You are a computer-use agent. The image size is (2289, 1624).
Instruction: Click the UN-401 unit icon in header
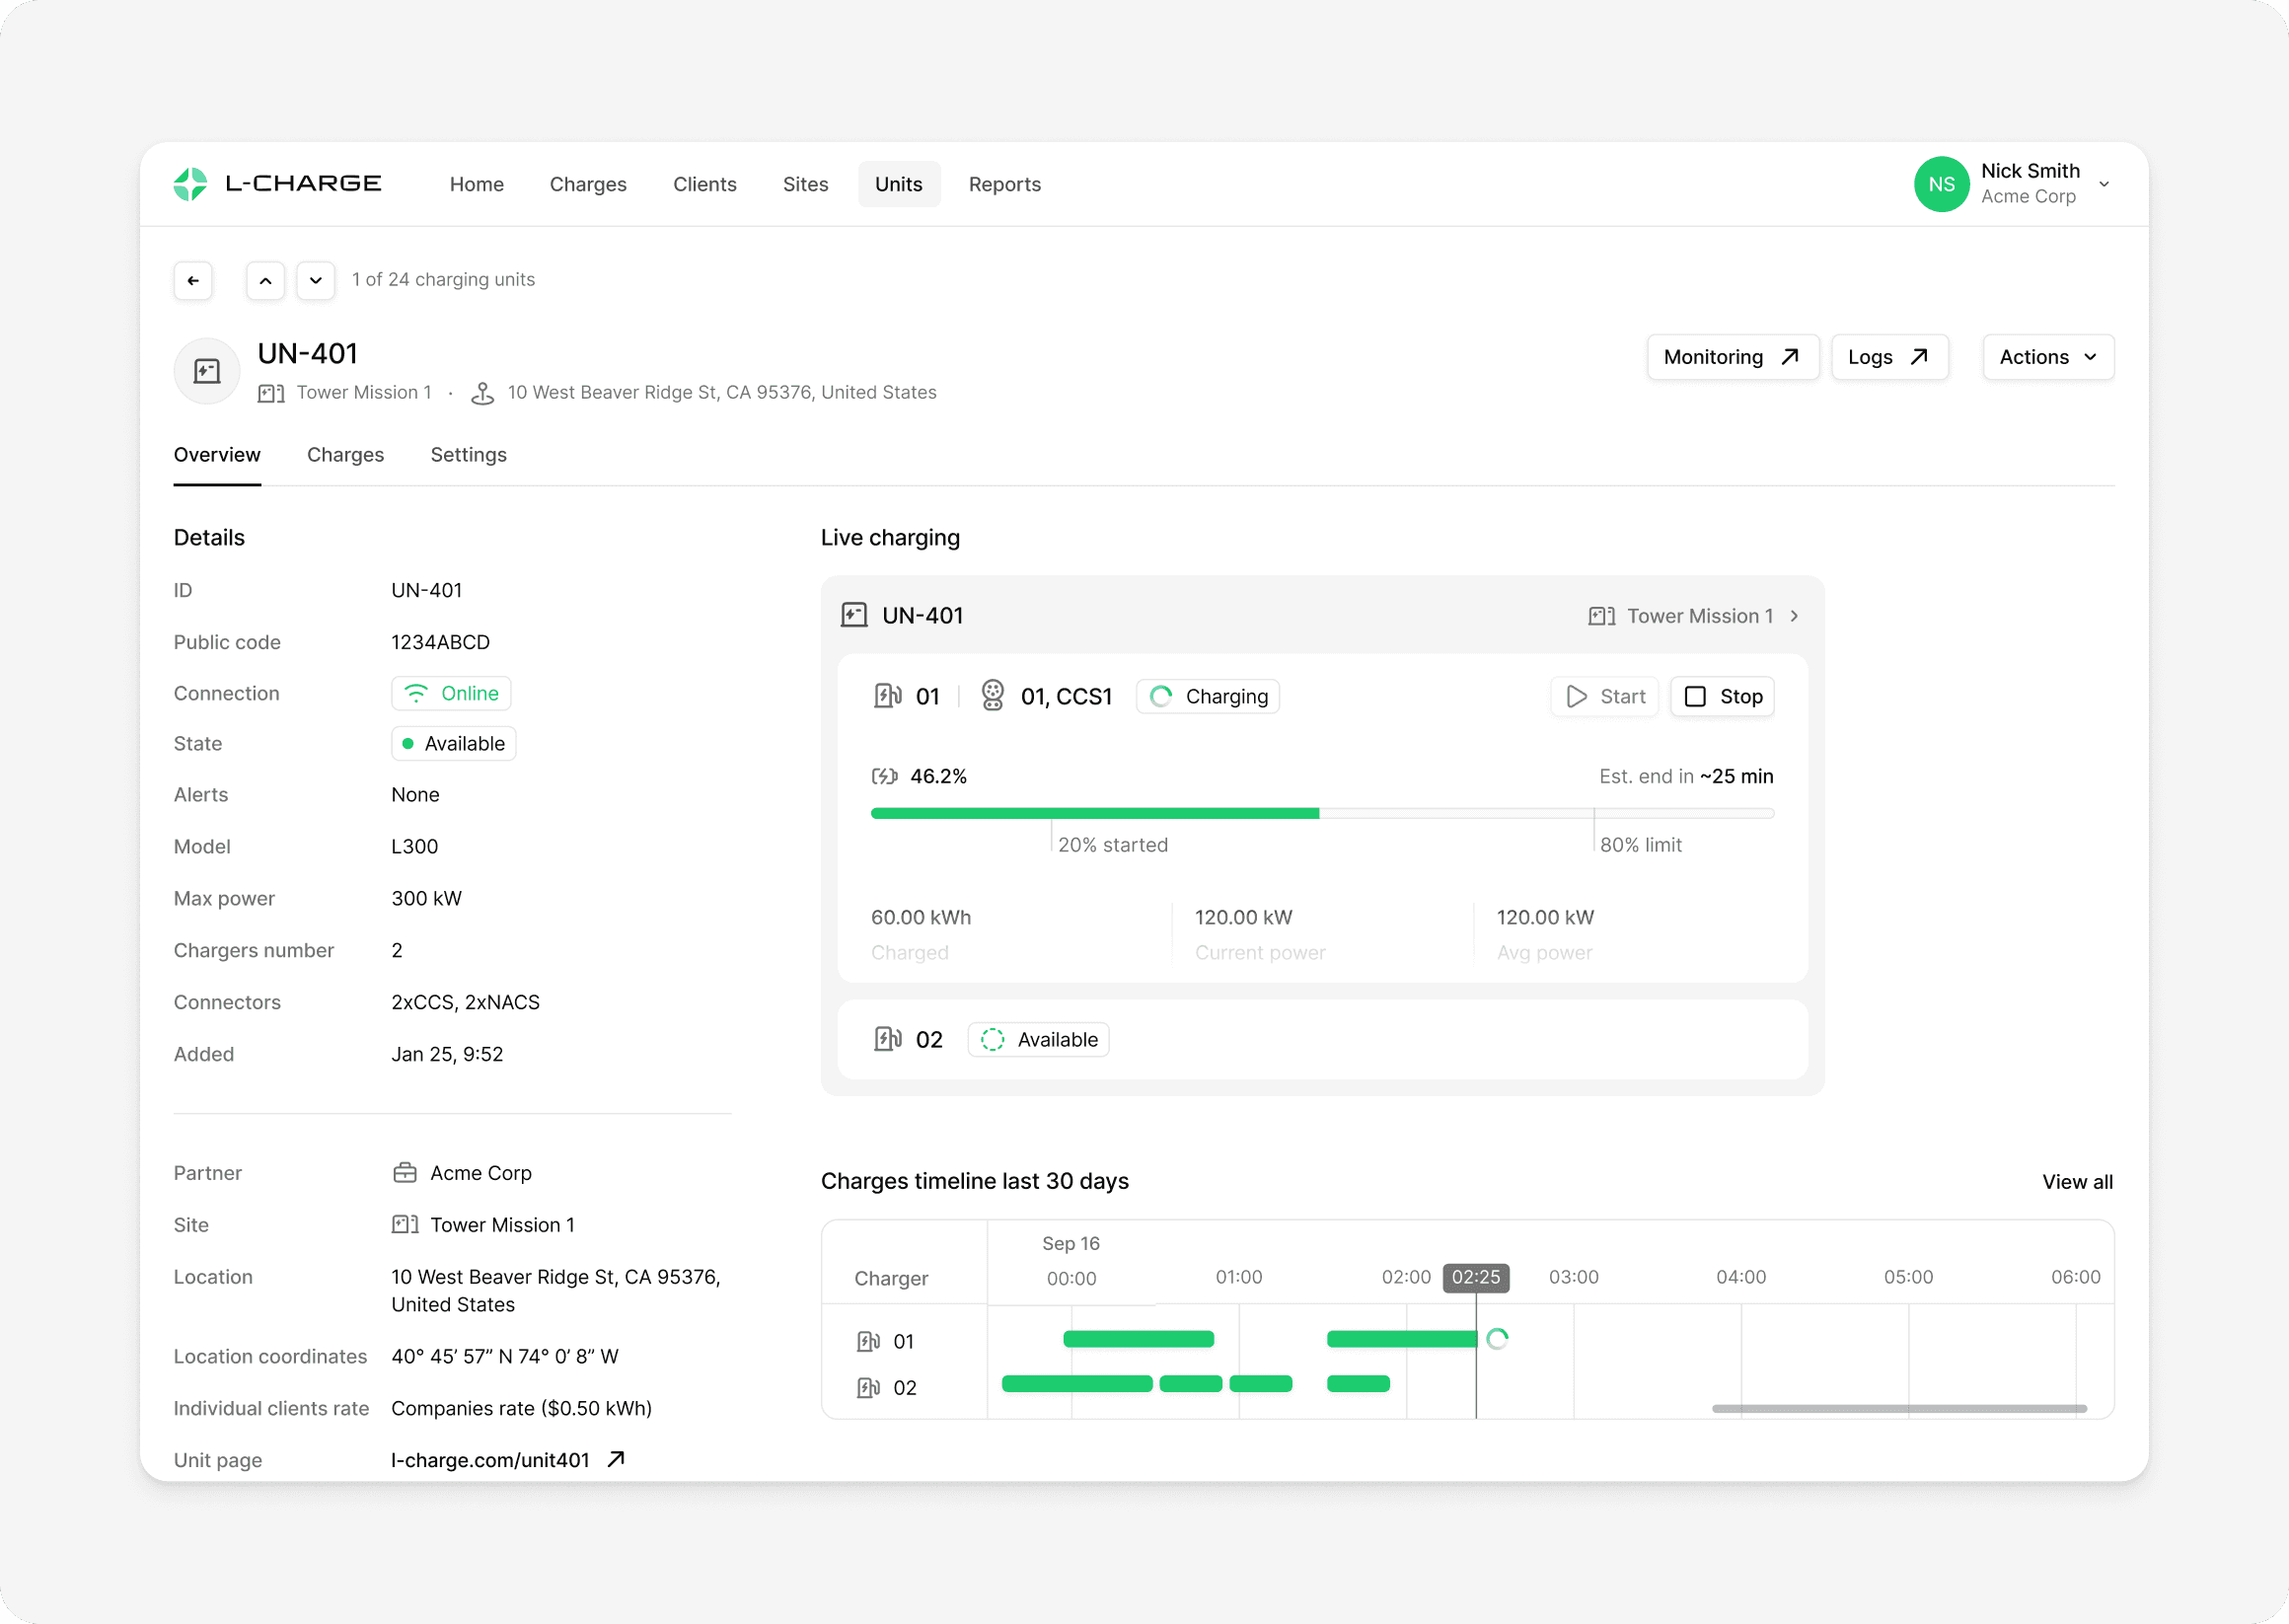point(207,372)
